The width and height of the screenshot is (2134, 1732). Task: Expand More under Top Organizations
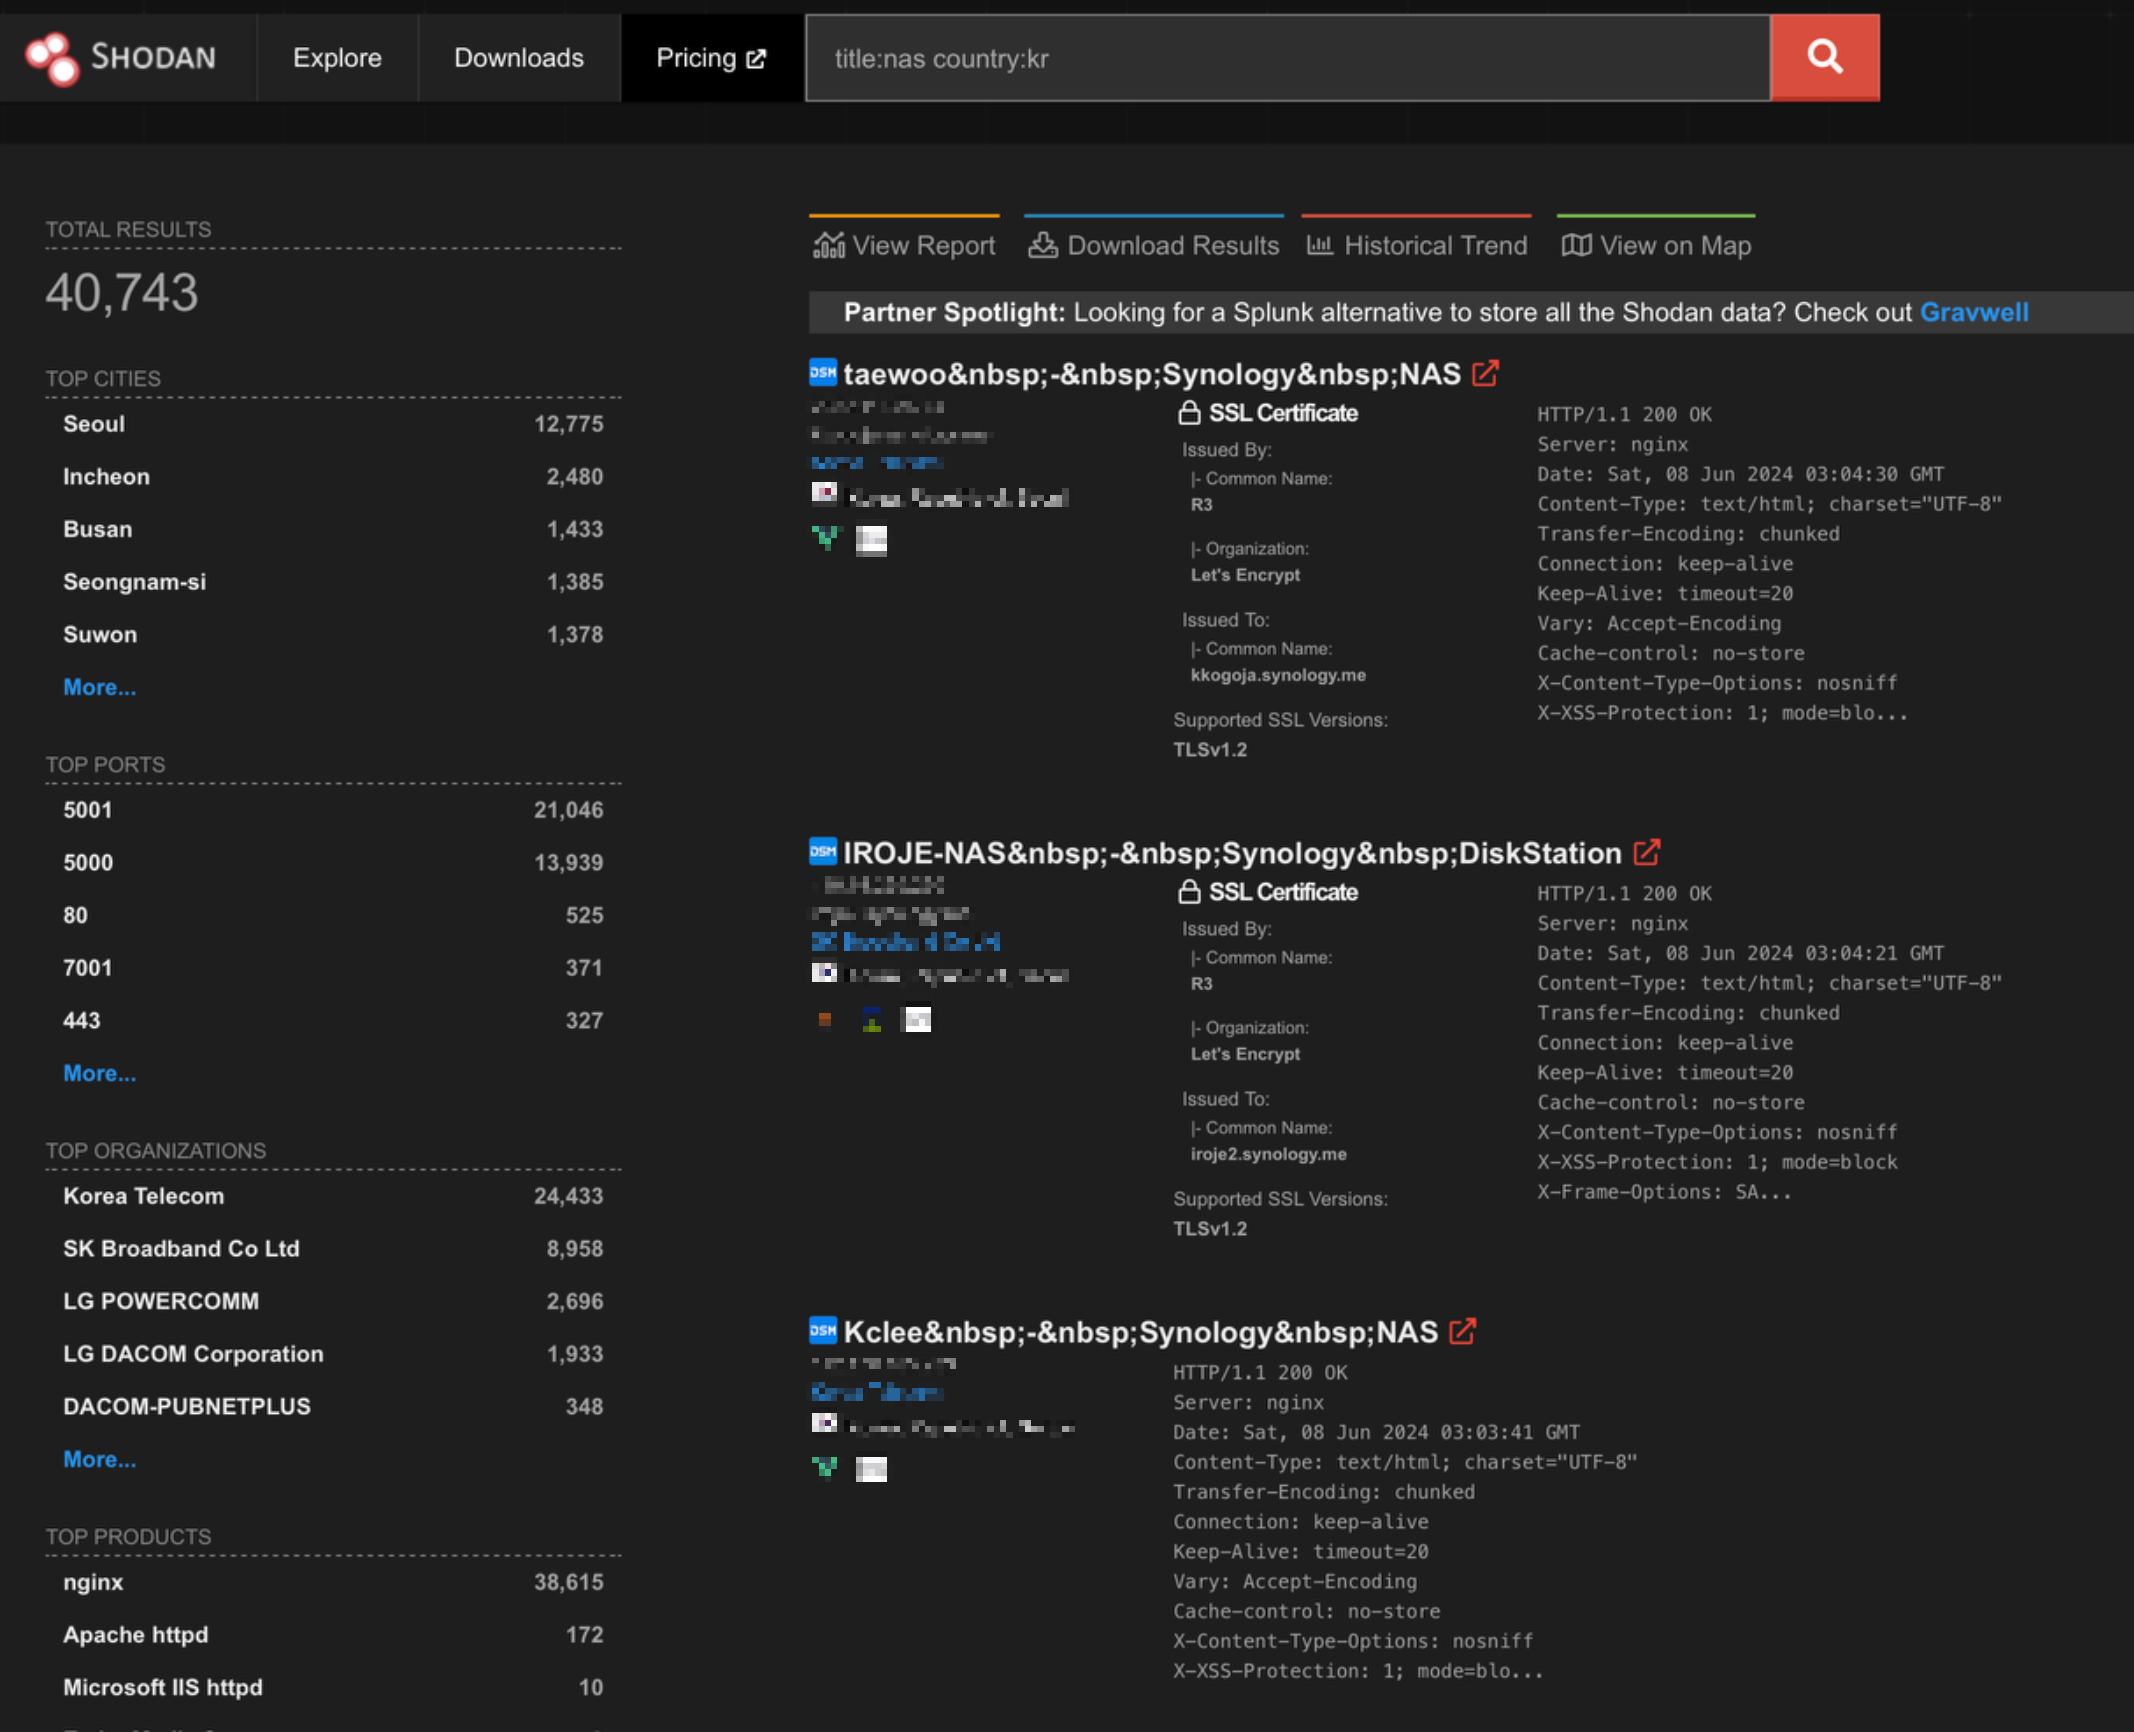point(99,1459)
